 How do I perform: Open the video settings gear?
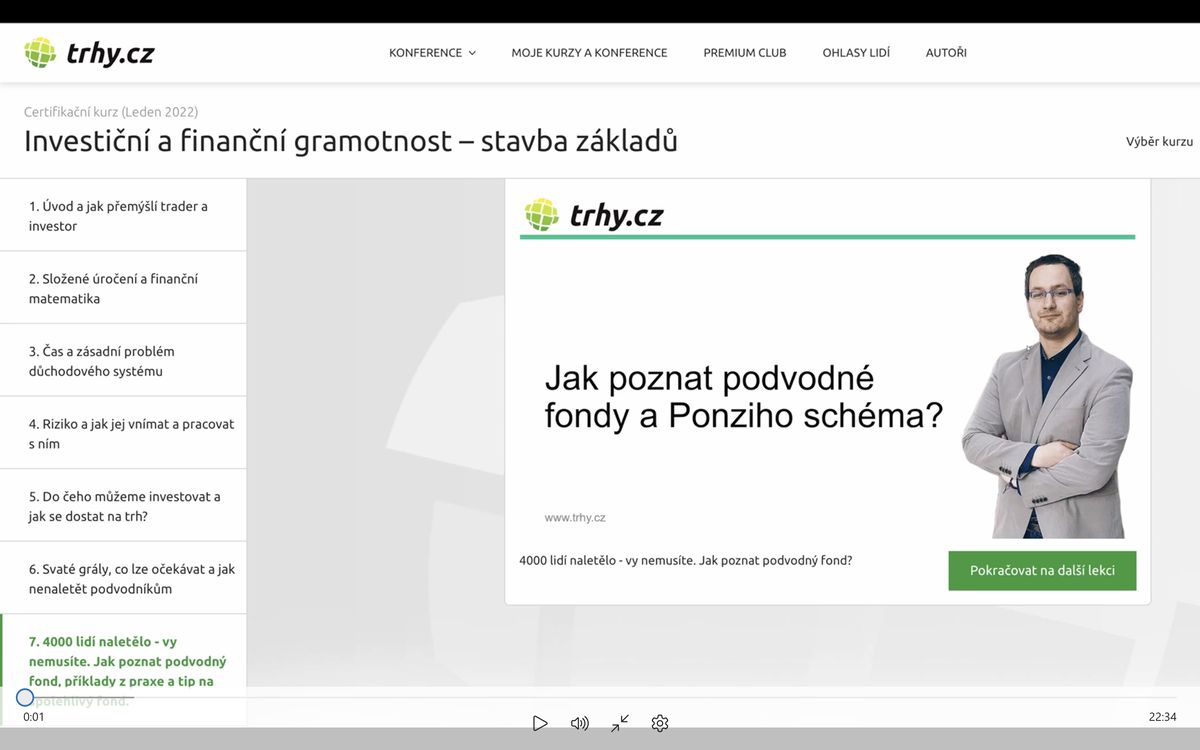pos(660,723)
